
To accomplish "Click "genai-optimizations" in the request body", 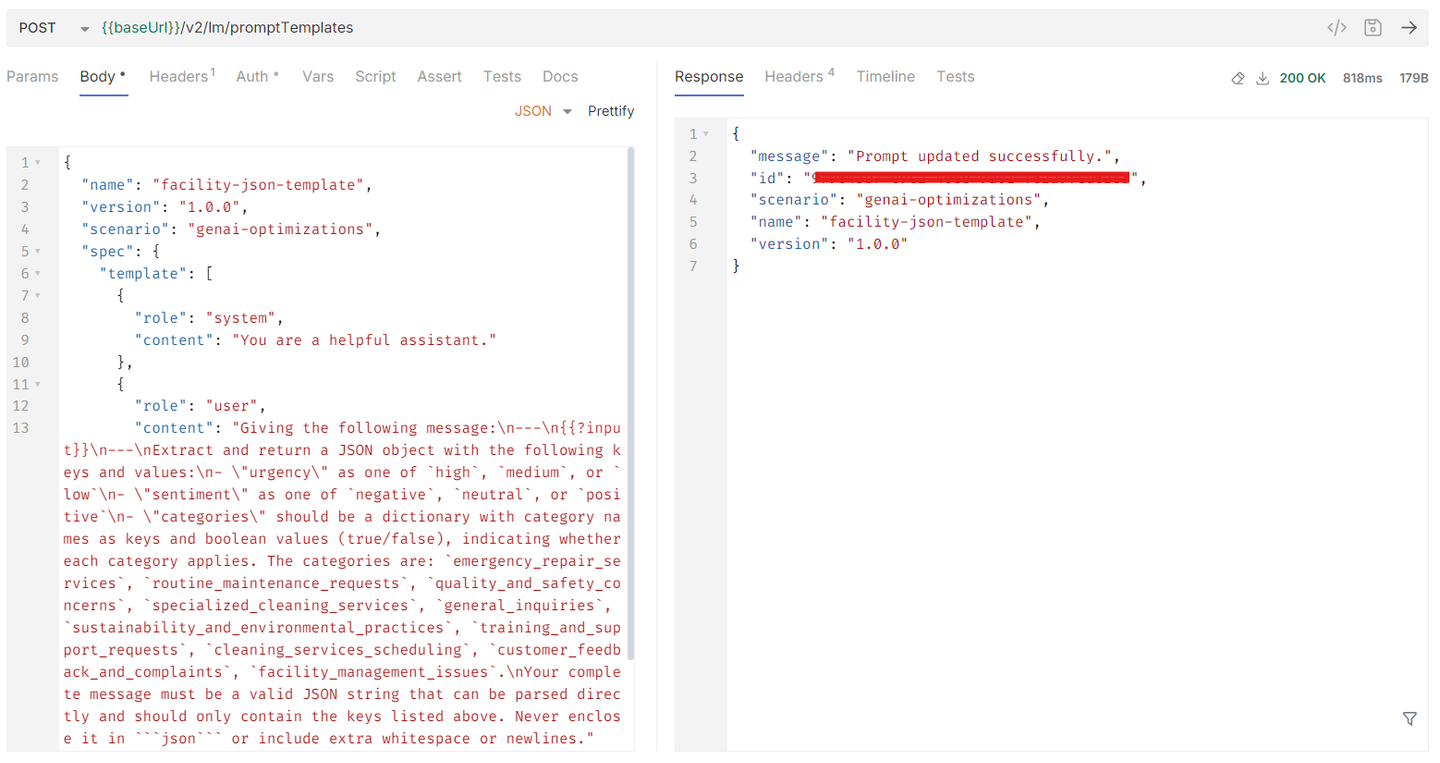I will coord(284,229).
